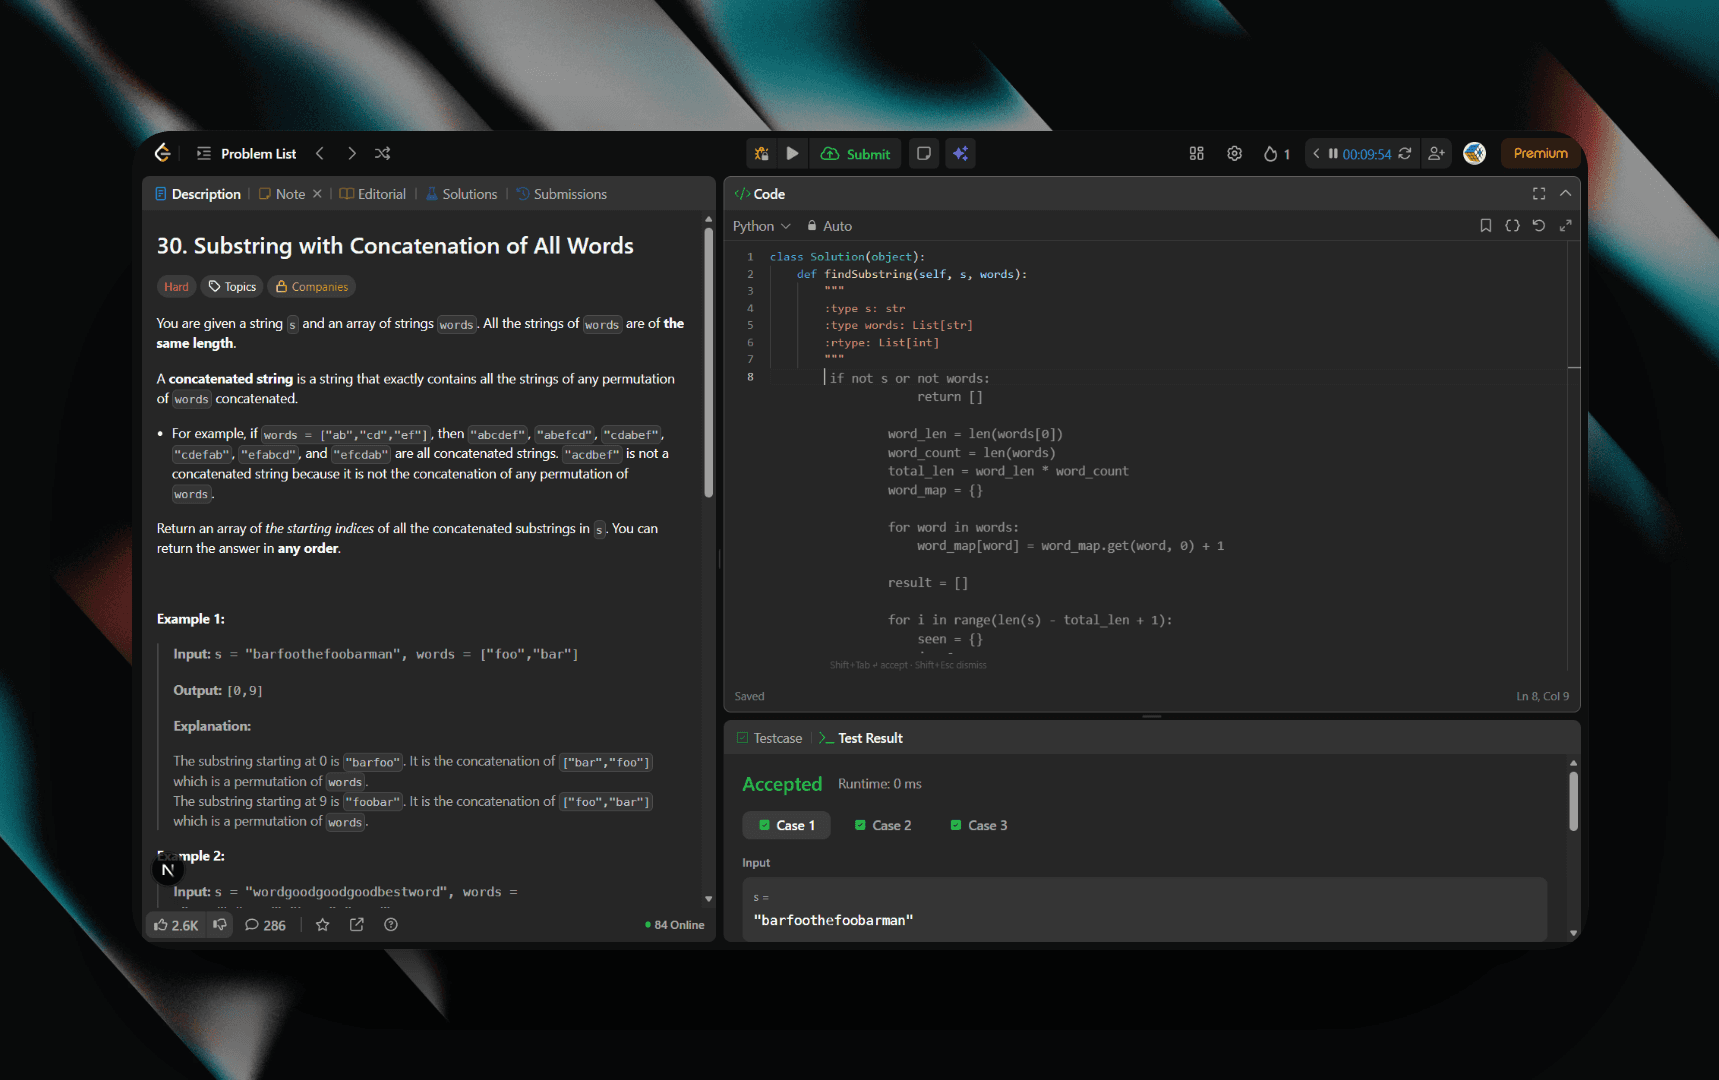Viewport: 1719px width, 1080px height.
Task: Click the Run code play icon
Action: coord(792,153)
